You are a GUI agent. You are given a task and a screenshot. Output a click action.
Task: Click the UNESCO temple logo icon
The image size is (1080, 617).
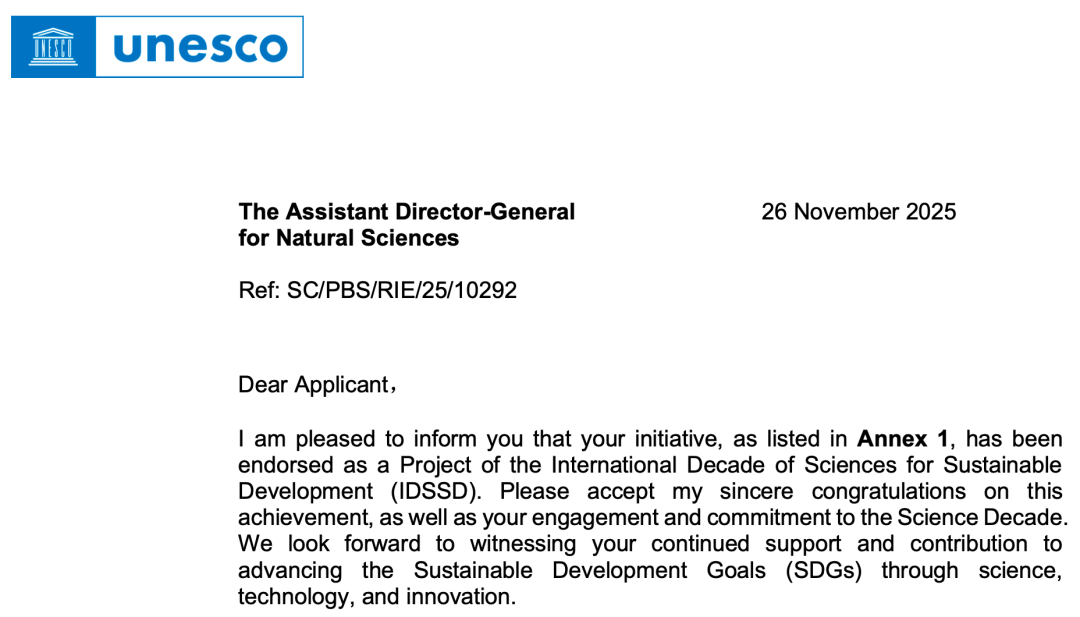(x=54, y=47)
